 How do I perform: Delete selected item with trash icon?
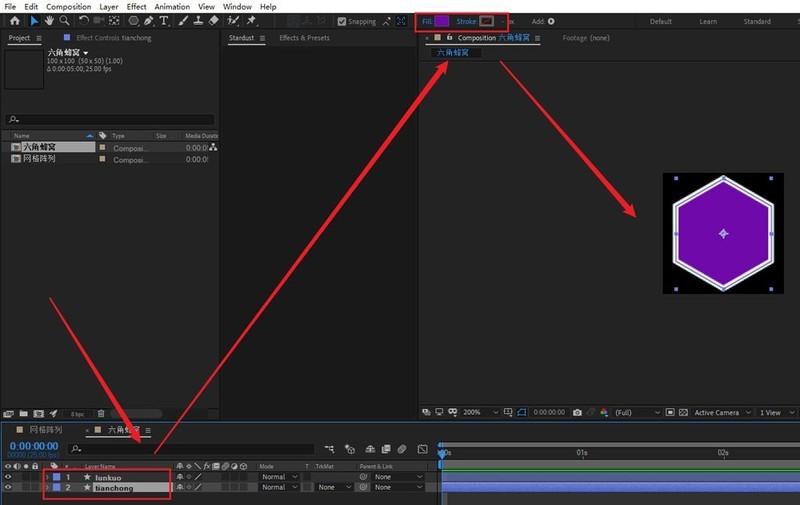(x=101, y=413)
